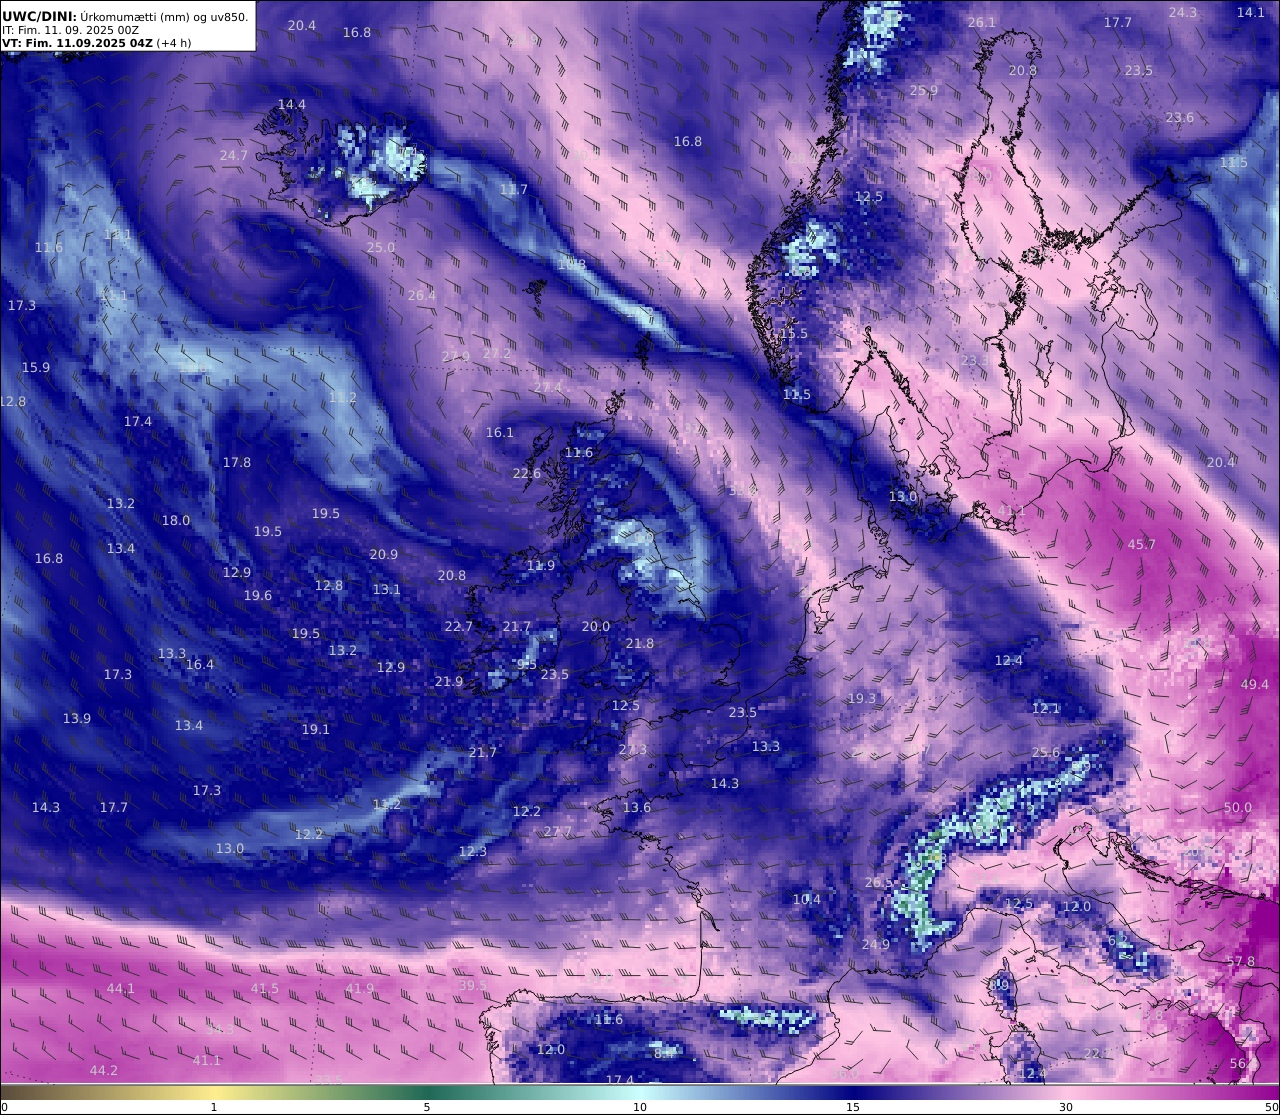Select the 13.6 value near Brittany
1280x1115 pixels.
click(x=637, y=807)
